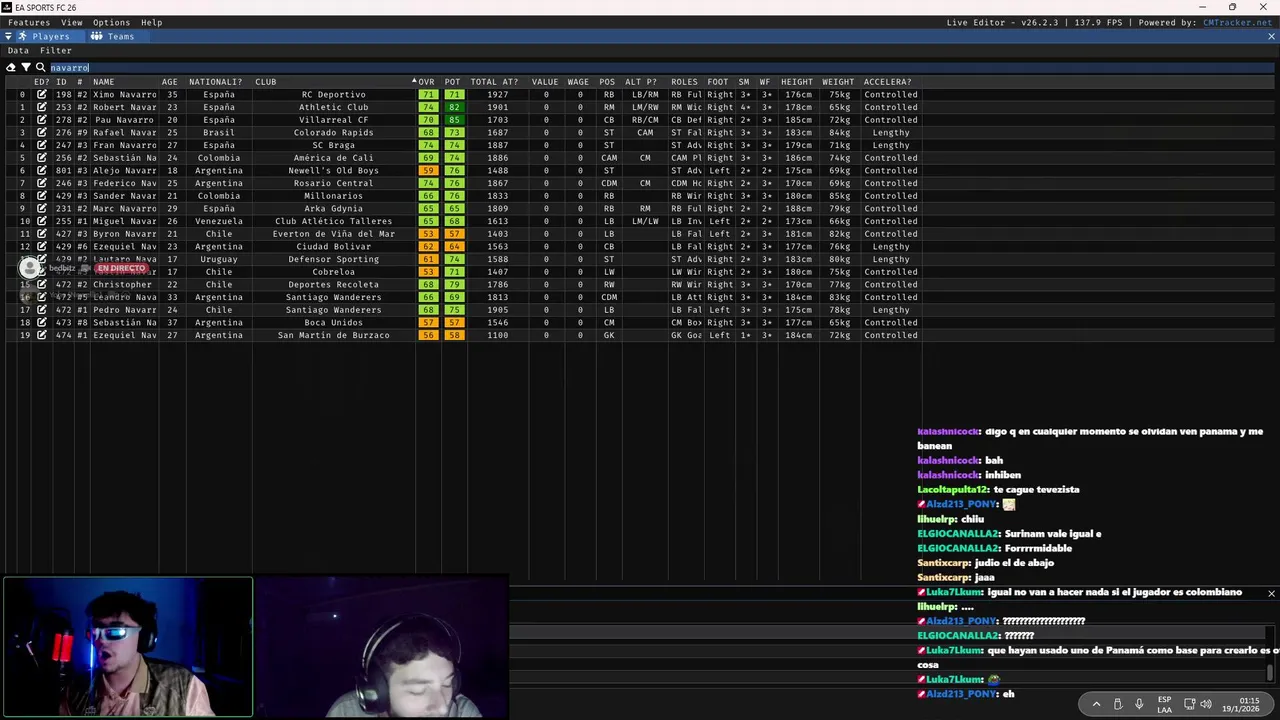Click the microphone icon in system tray
1280x720 pixels.
(1139, 704)
